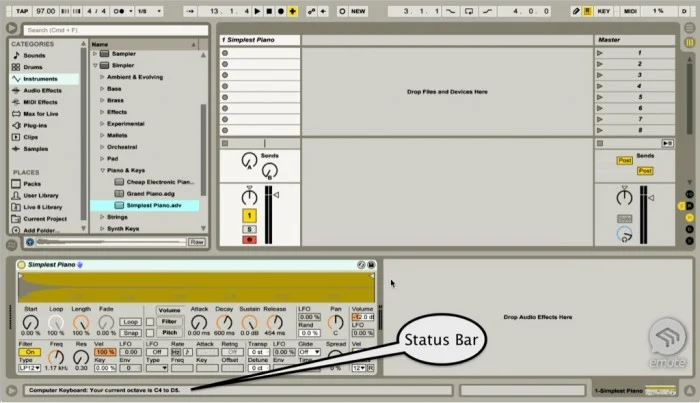The height and width of the screenshot is (403, 700).
Task: Toggle the yellow Overdub plus button
Action: pos(292,11)
